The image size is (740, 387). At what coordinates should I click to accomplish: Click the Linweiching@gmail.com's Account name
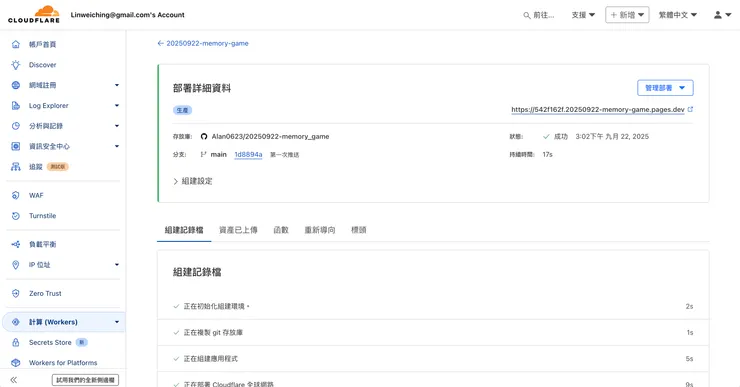point(127,15)
